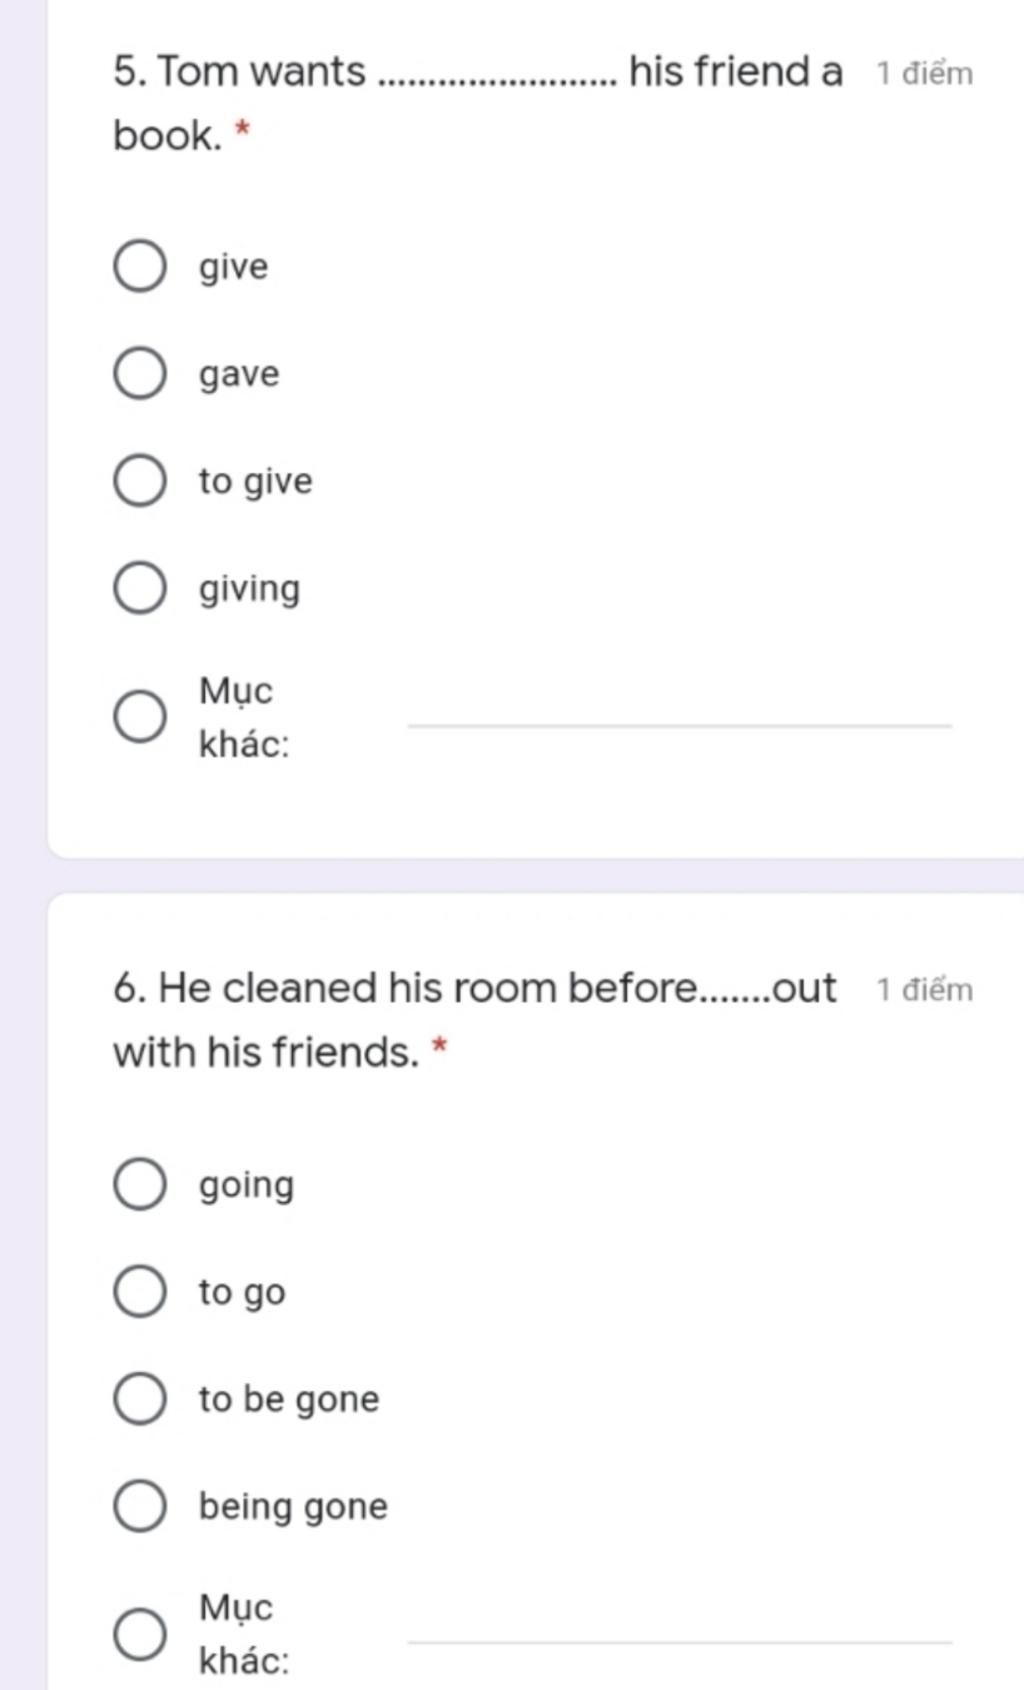Viewport: 1024px width, 1690px height.
Task: Click the 'give' answer label
Action: pyautogui.click(x=233, y=267)
